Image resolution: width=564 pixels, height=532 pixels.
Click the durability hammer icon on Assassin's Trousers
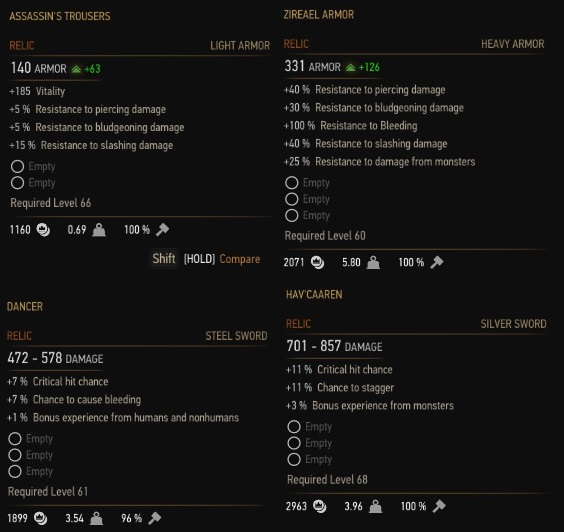[x=162, y=229]
